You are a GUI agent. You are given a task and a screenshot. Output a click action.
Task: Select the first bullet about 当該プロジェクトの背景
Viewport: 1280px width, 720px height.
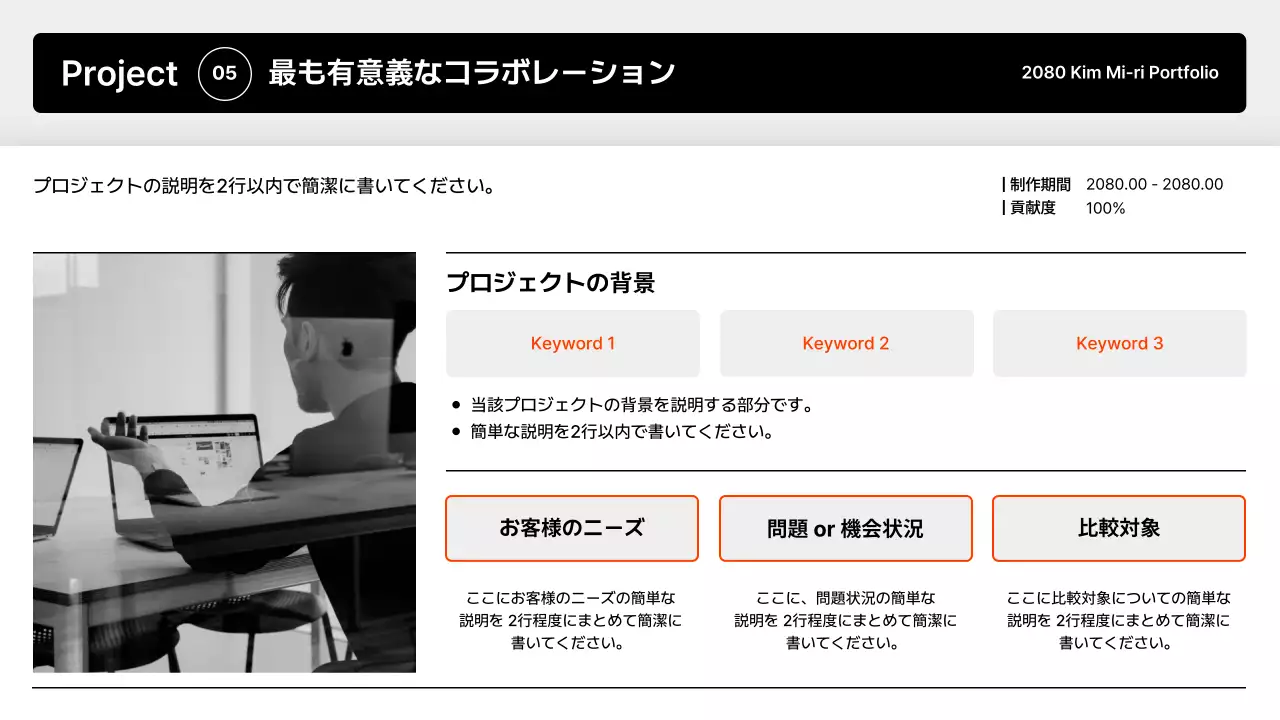point(641,405)
